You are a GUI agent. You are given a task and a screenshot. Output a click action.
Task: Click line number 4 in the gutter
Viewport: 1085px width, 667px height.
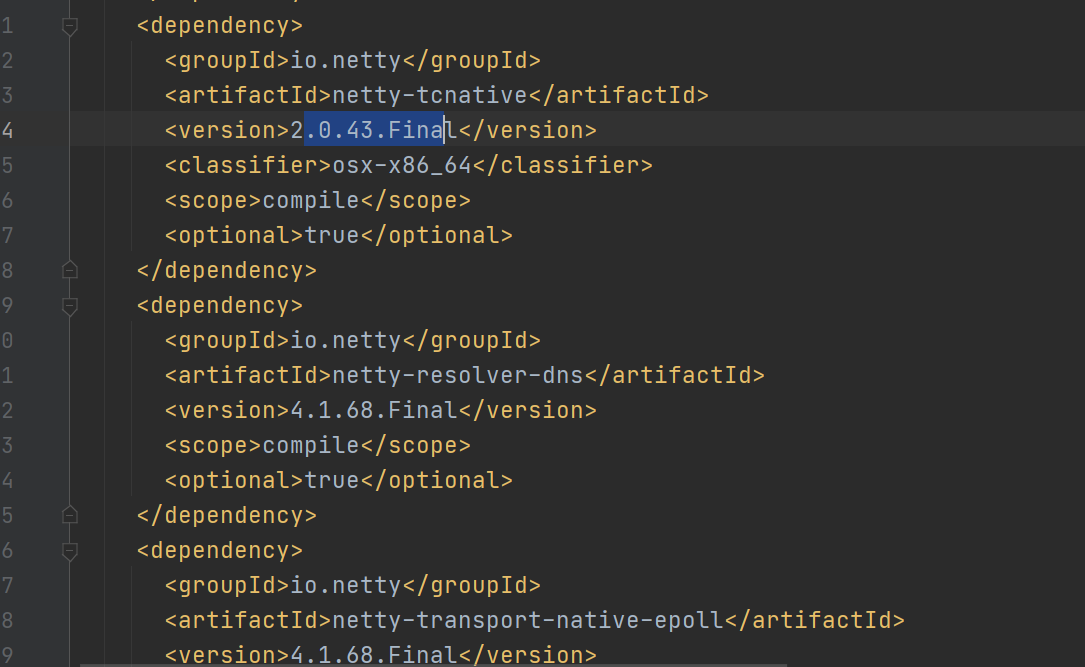7,129
